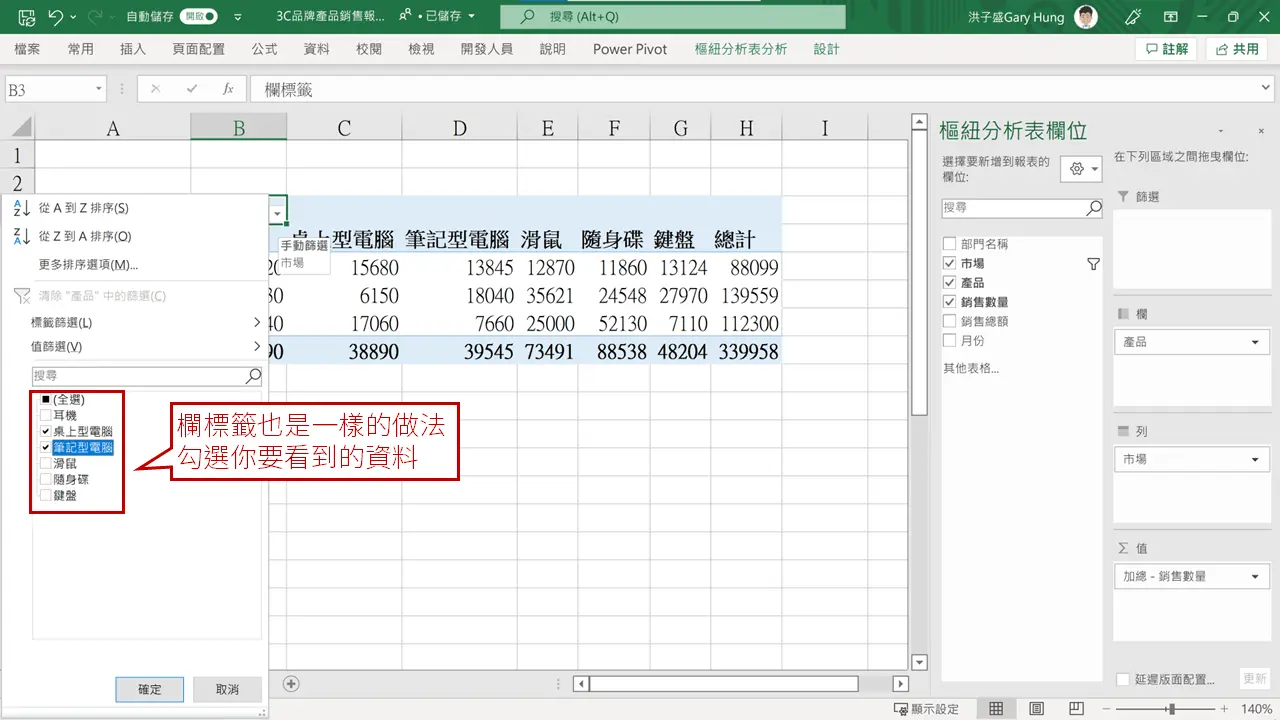Click the 註解 comments button
Screen dimensions: 1280x720
click(1167, 49)
